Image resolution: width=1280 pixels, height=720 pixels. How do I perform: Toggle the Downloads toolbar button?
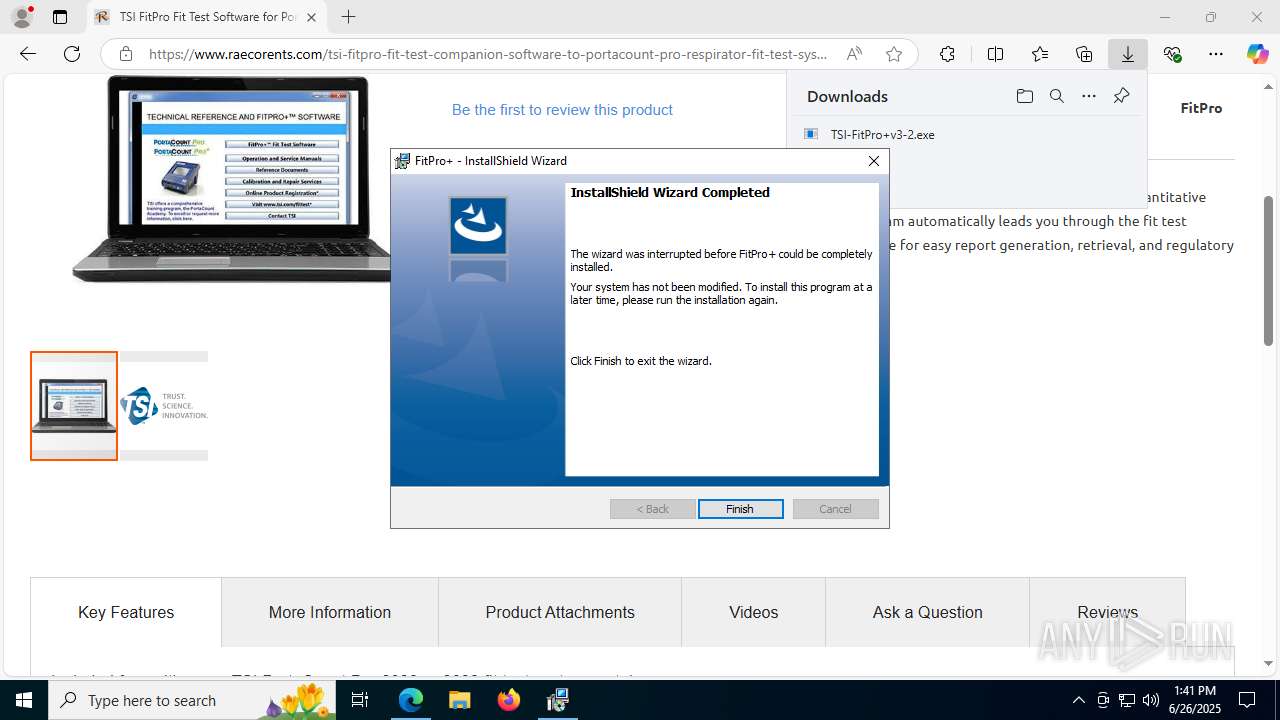pos(1128,54)
